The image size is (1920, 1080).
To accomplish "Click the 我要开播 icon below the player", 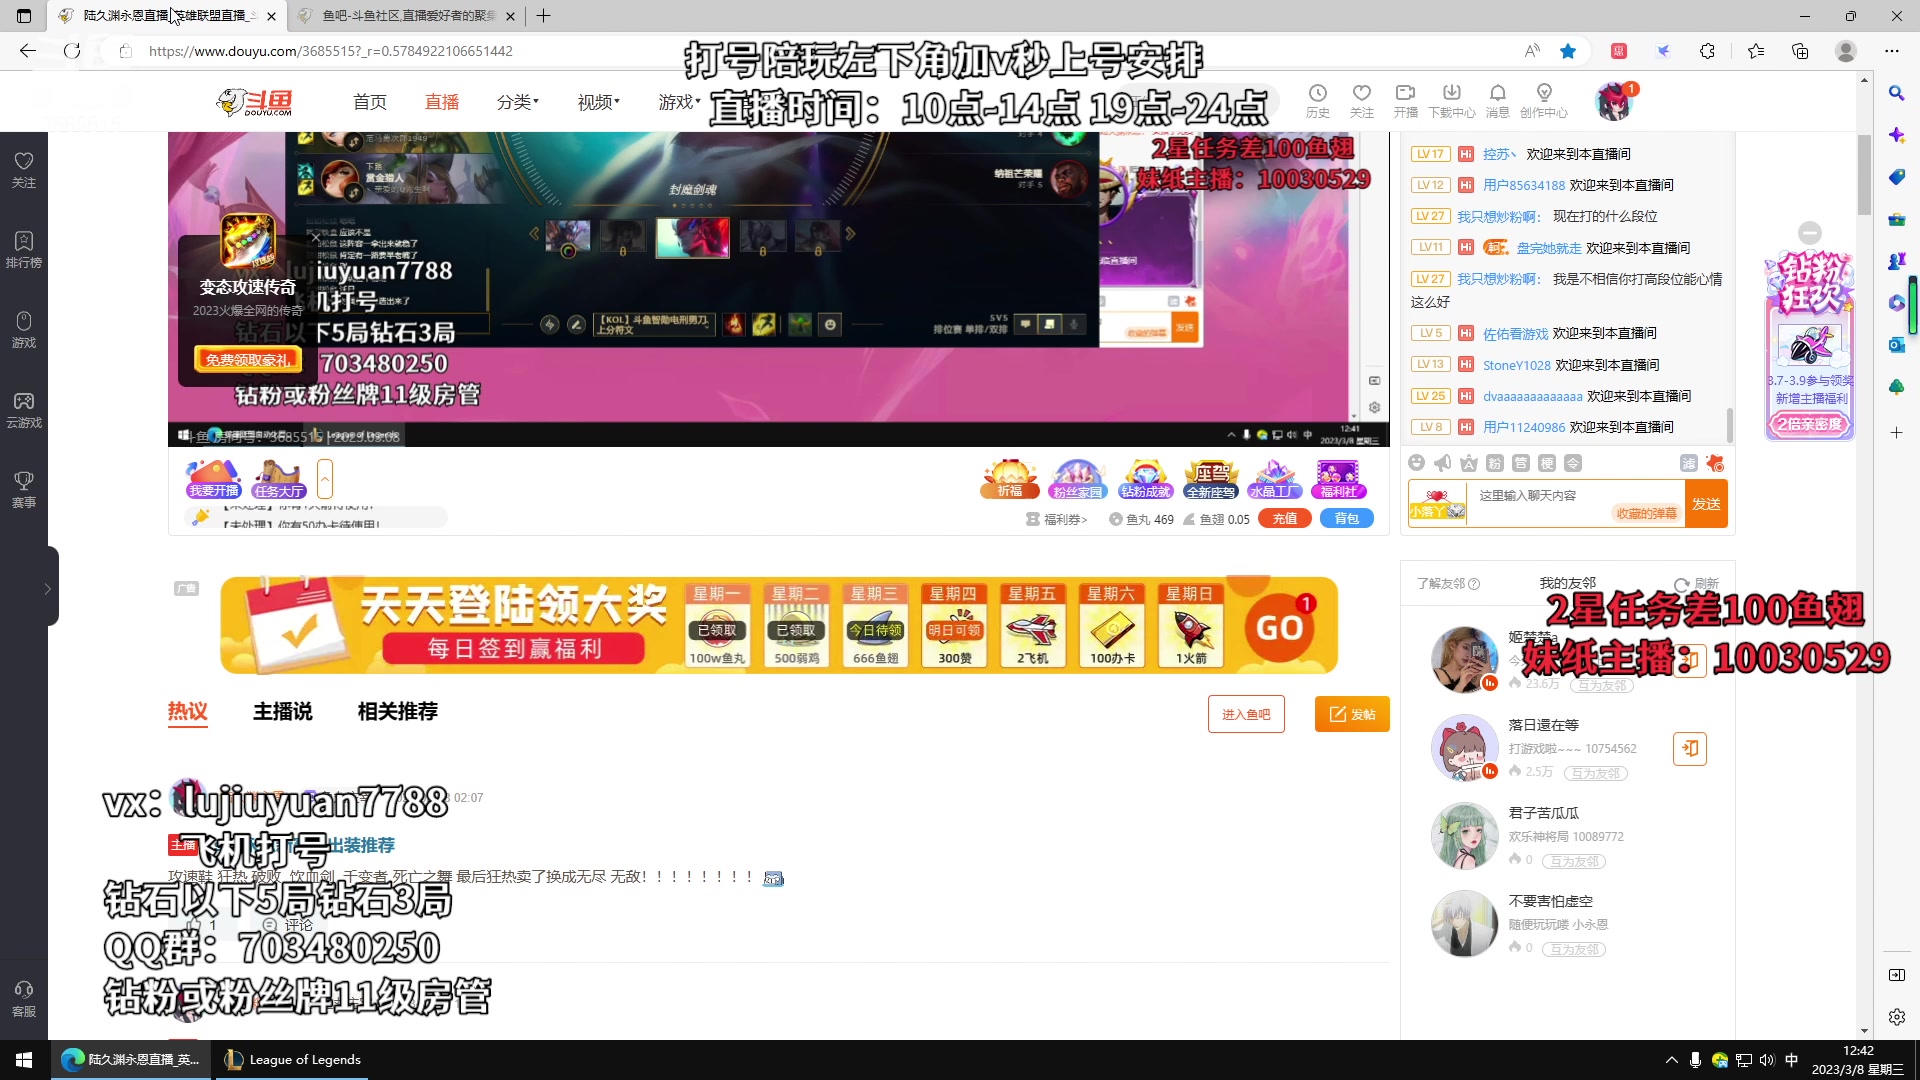I will [213, 479].
